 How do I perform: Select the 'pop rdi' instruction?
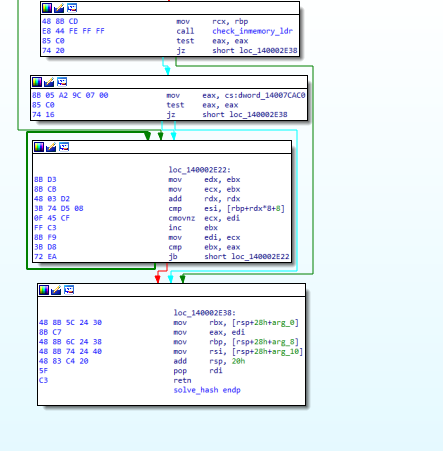click(198, 371)
